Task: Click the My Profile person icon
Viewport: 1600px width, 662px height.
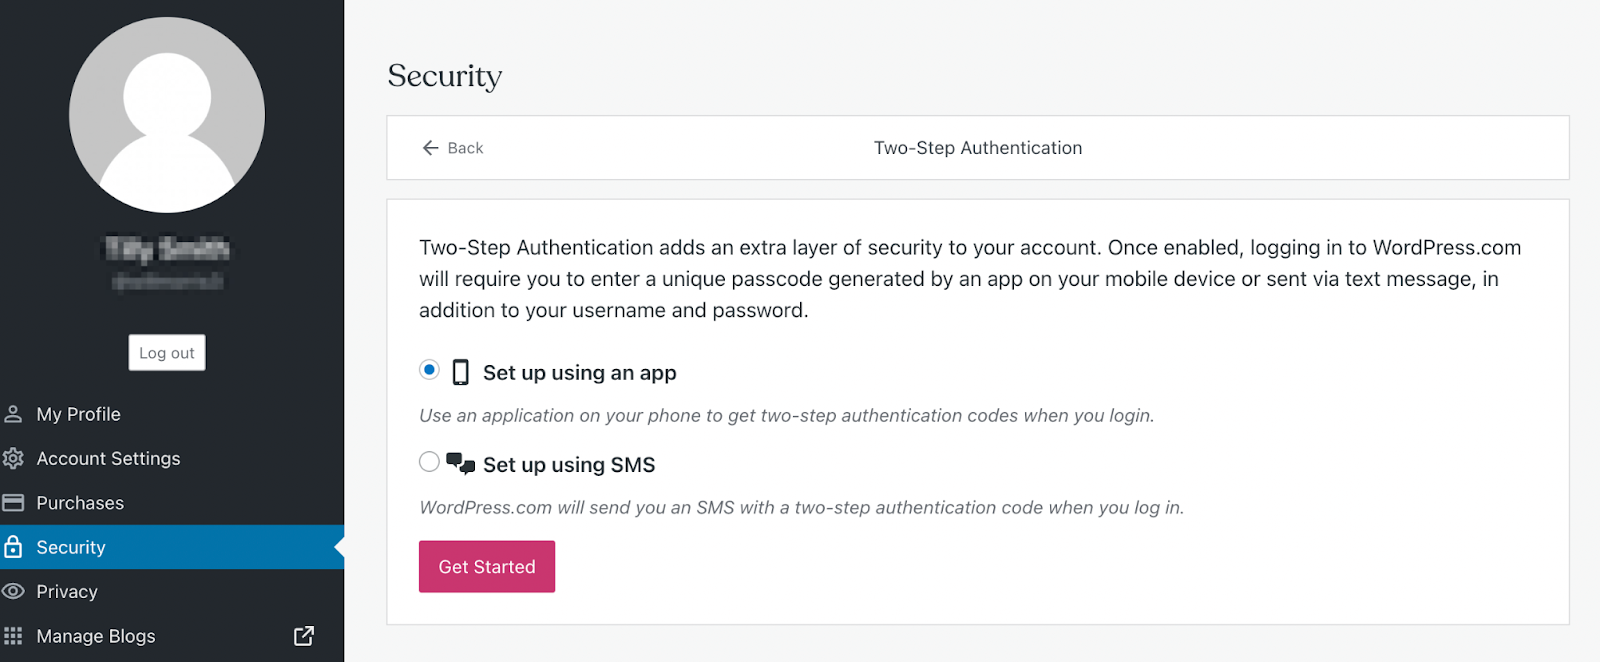Action: [13, 413]
